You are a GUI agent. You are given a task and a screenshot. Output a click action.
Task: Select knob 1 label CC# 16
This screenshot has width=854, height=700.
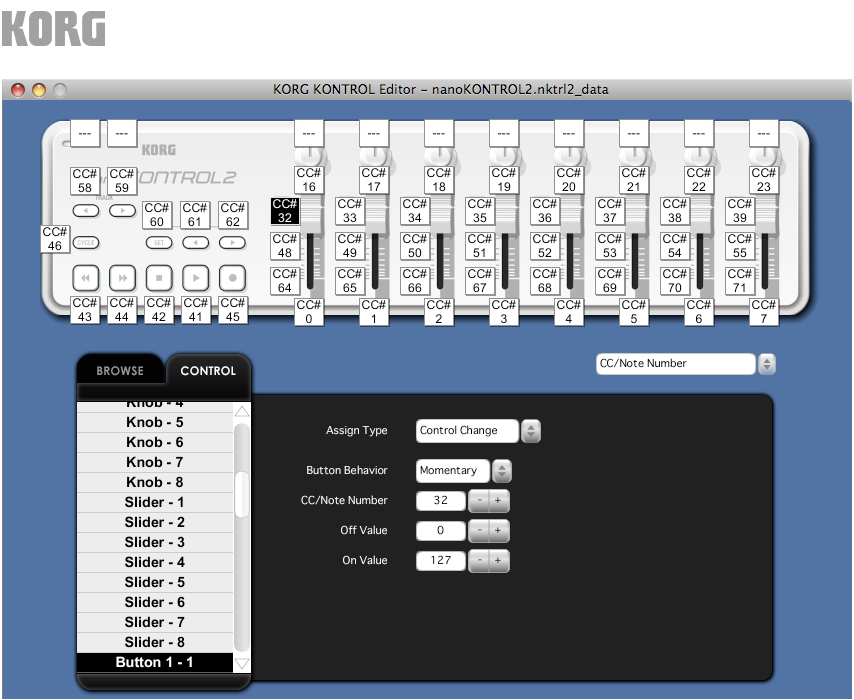[x=309, y=180]
